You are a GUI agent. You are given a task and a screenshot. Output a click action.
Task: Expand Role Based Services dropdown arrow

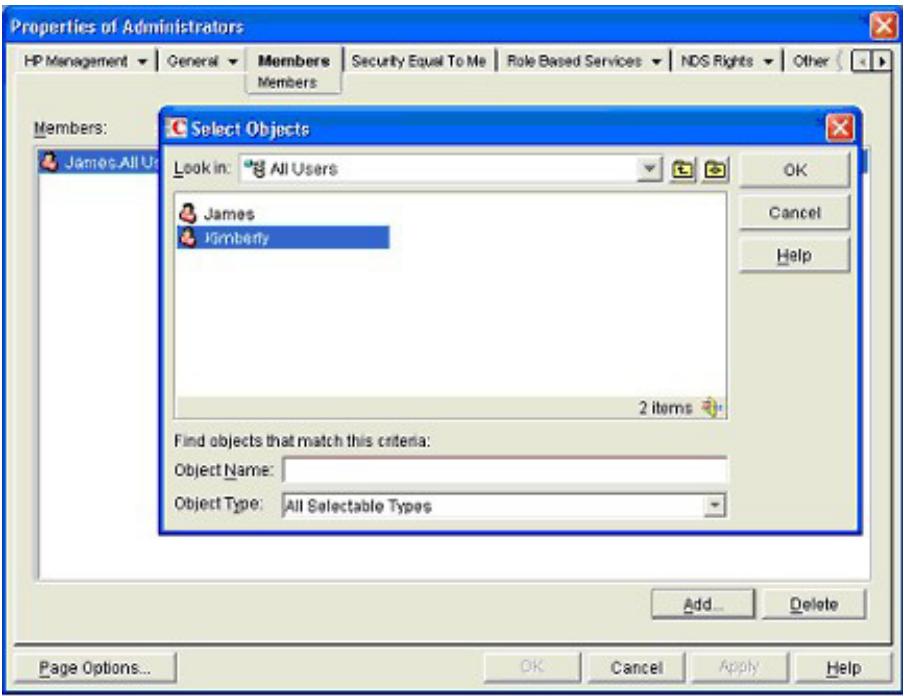click(656, 61)
